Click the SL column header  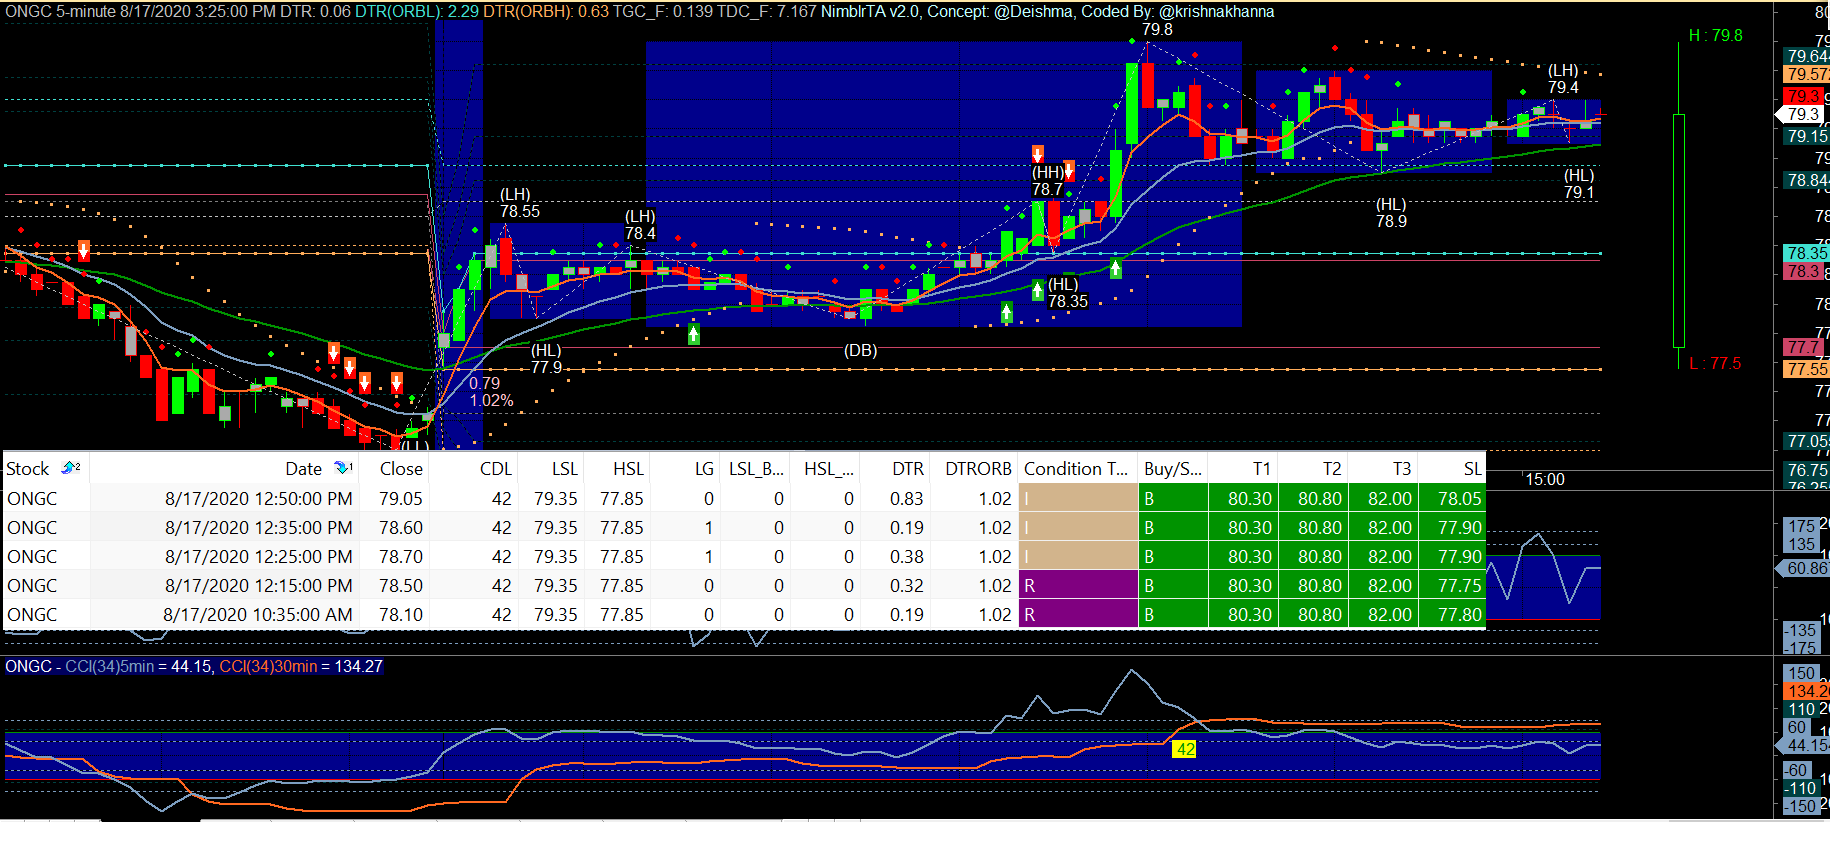1472,469
